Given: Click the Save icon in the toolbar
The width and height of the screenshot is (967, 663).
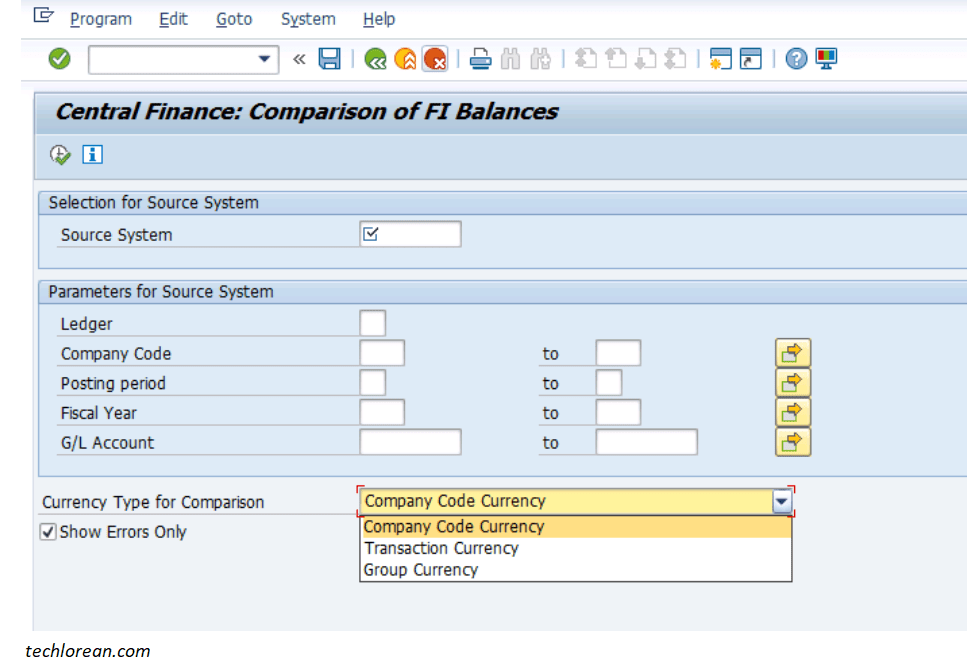Looking at the screenshot, I should click(x=329, y=58).
